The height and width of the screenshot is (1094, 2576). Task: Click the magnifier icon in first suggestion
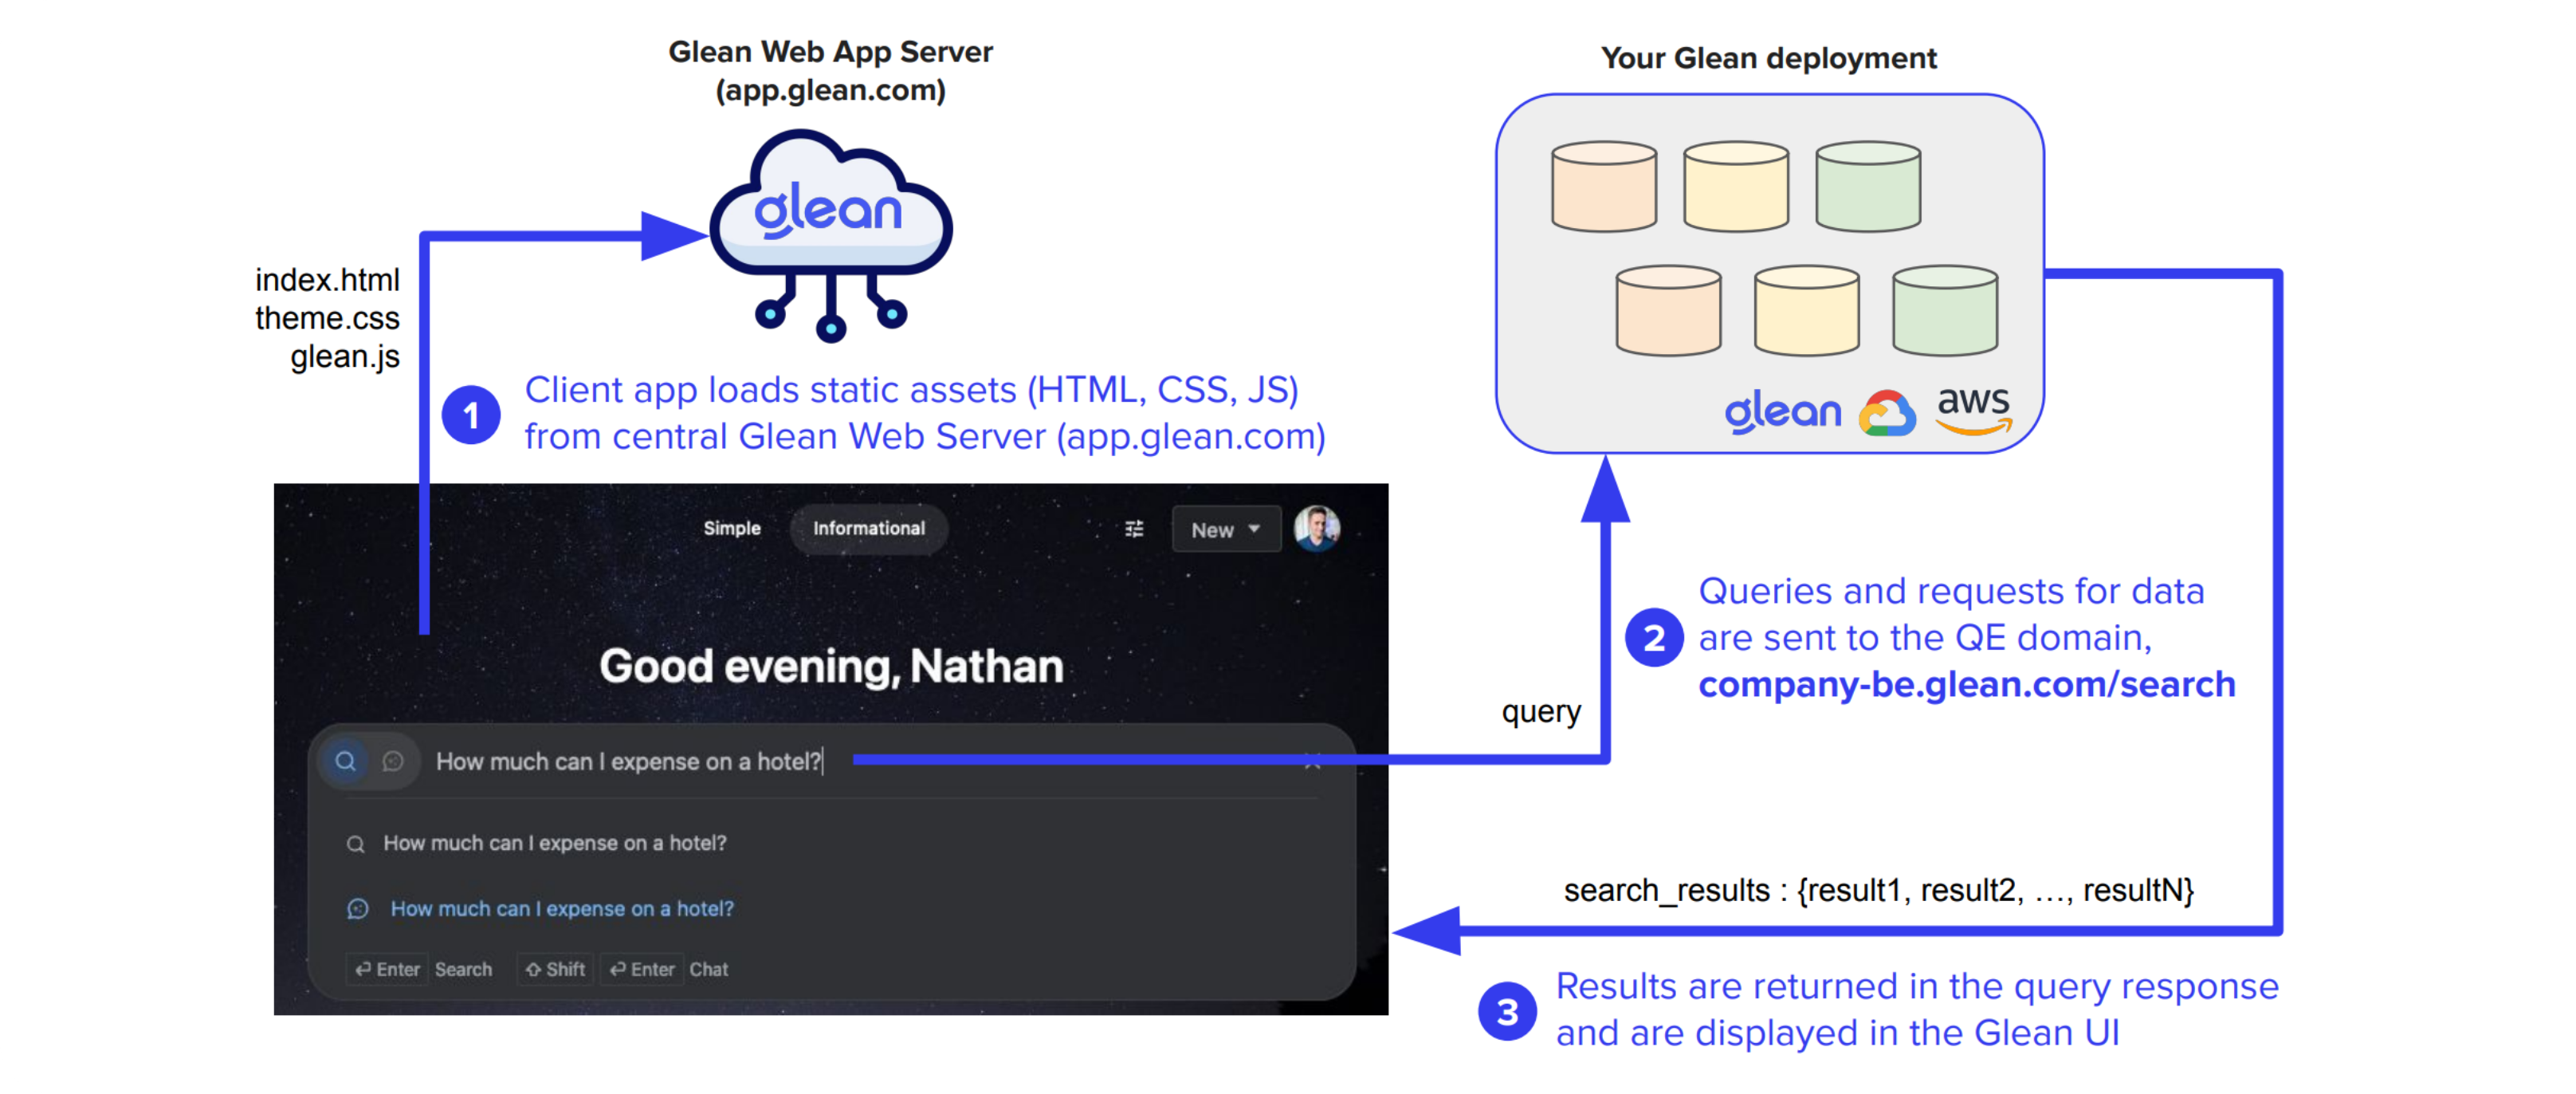click(x=355, y=844)
